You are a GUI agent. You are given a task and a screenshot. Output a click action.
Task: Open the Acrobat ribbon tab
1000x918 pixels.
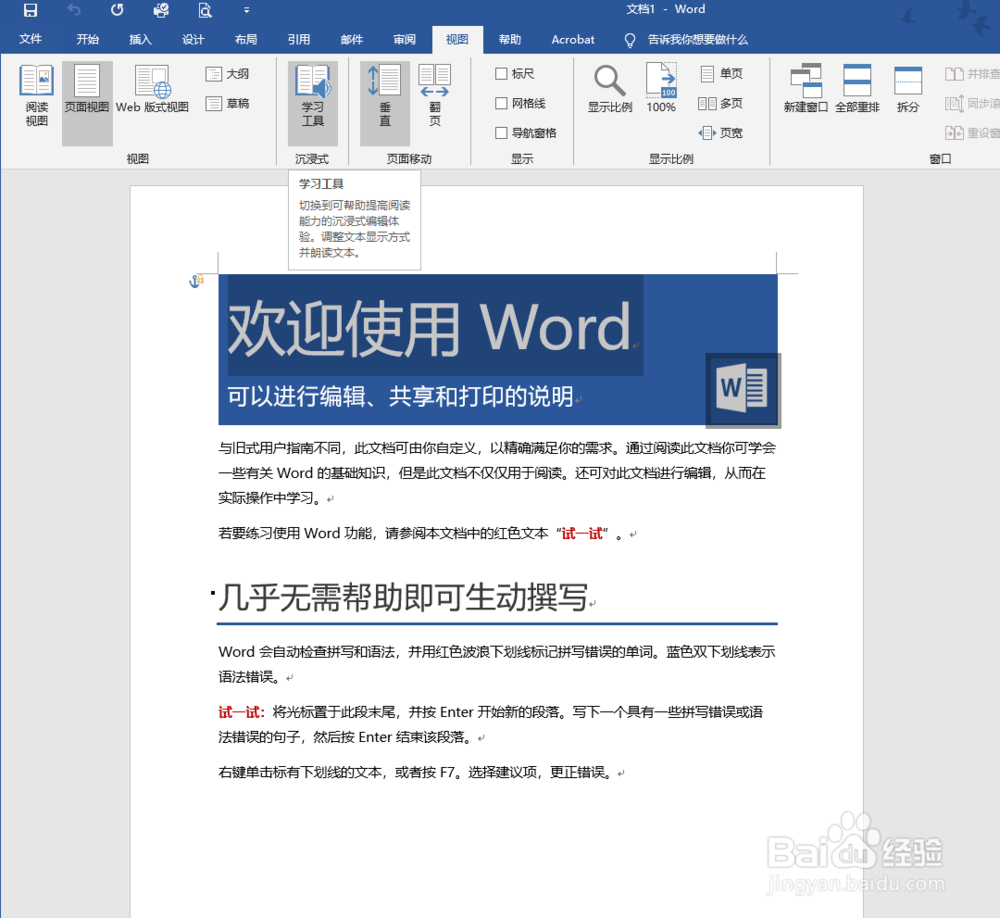[573, 40]
